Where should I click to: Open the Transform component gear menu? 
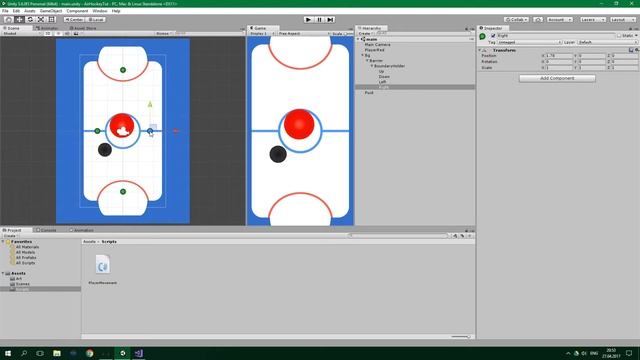coord(637,50)
